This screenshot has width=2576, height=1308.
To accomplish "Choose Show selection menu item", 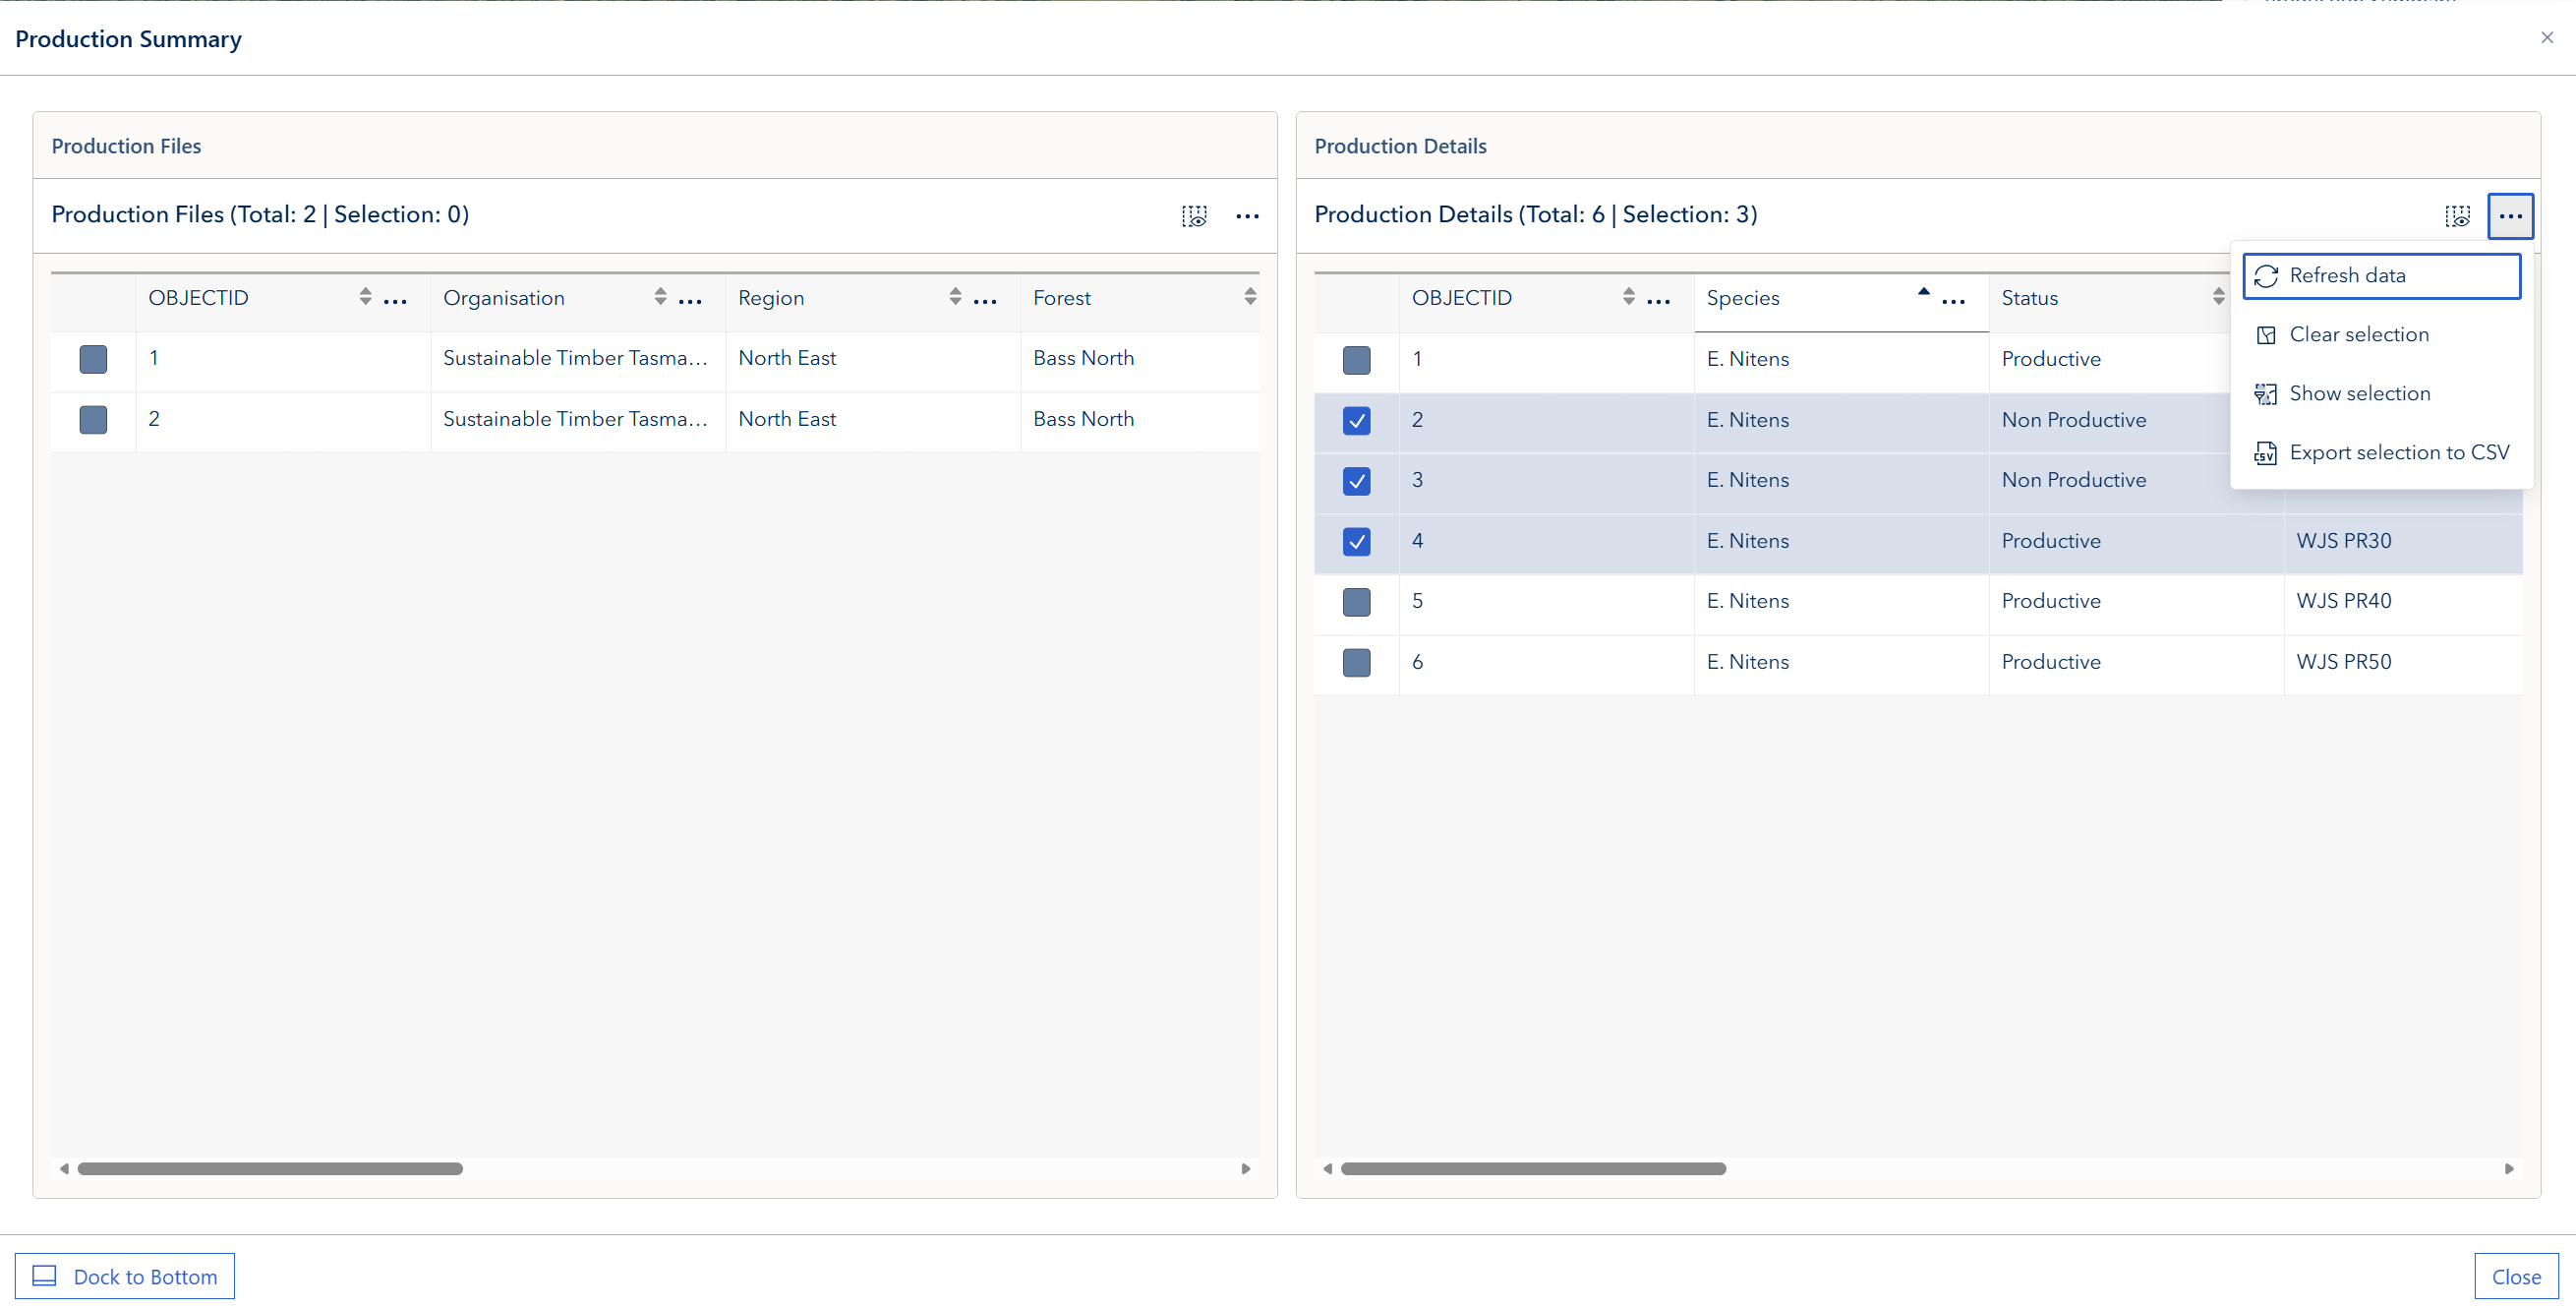I will 2381,394.
